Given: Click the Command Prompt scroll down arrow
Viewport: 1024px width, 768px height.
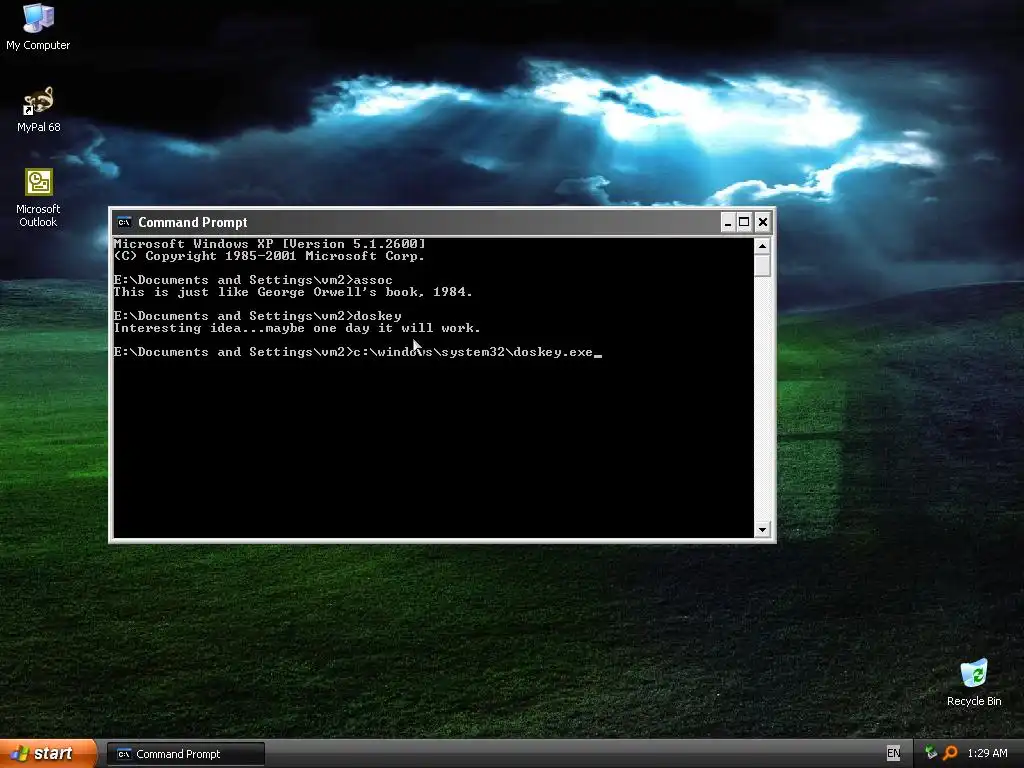Looking at the screenshot, I should click(x=762, y=530).
